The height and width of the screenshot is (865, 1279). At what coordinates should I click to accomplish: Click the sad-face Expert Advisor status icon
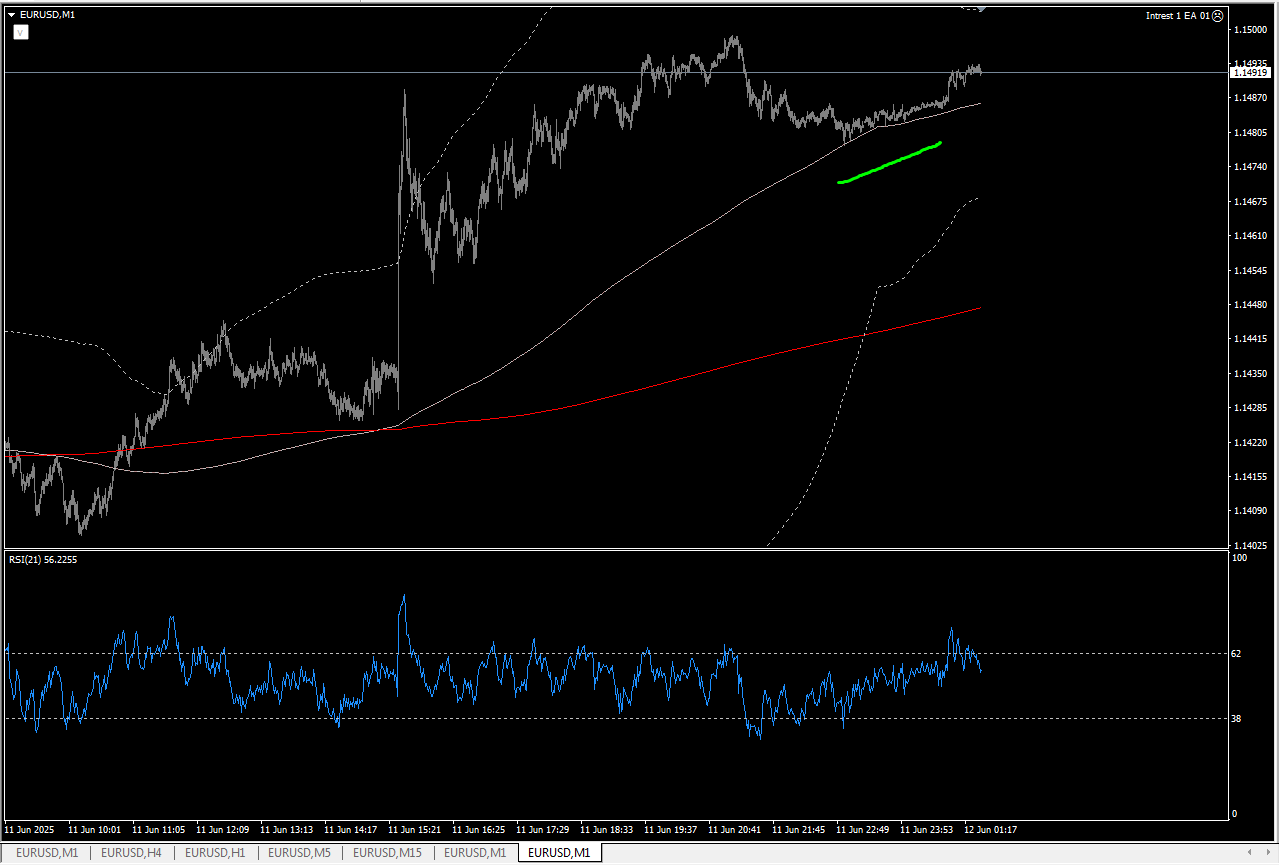click(x=1218, y=16)
